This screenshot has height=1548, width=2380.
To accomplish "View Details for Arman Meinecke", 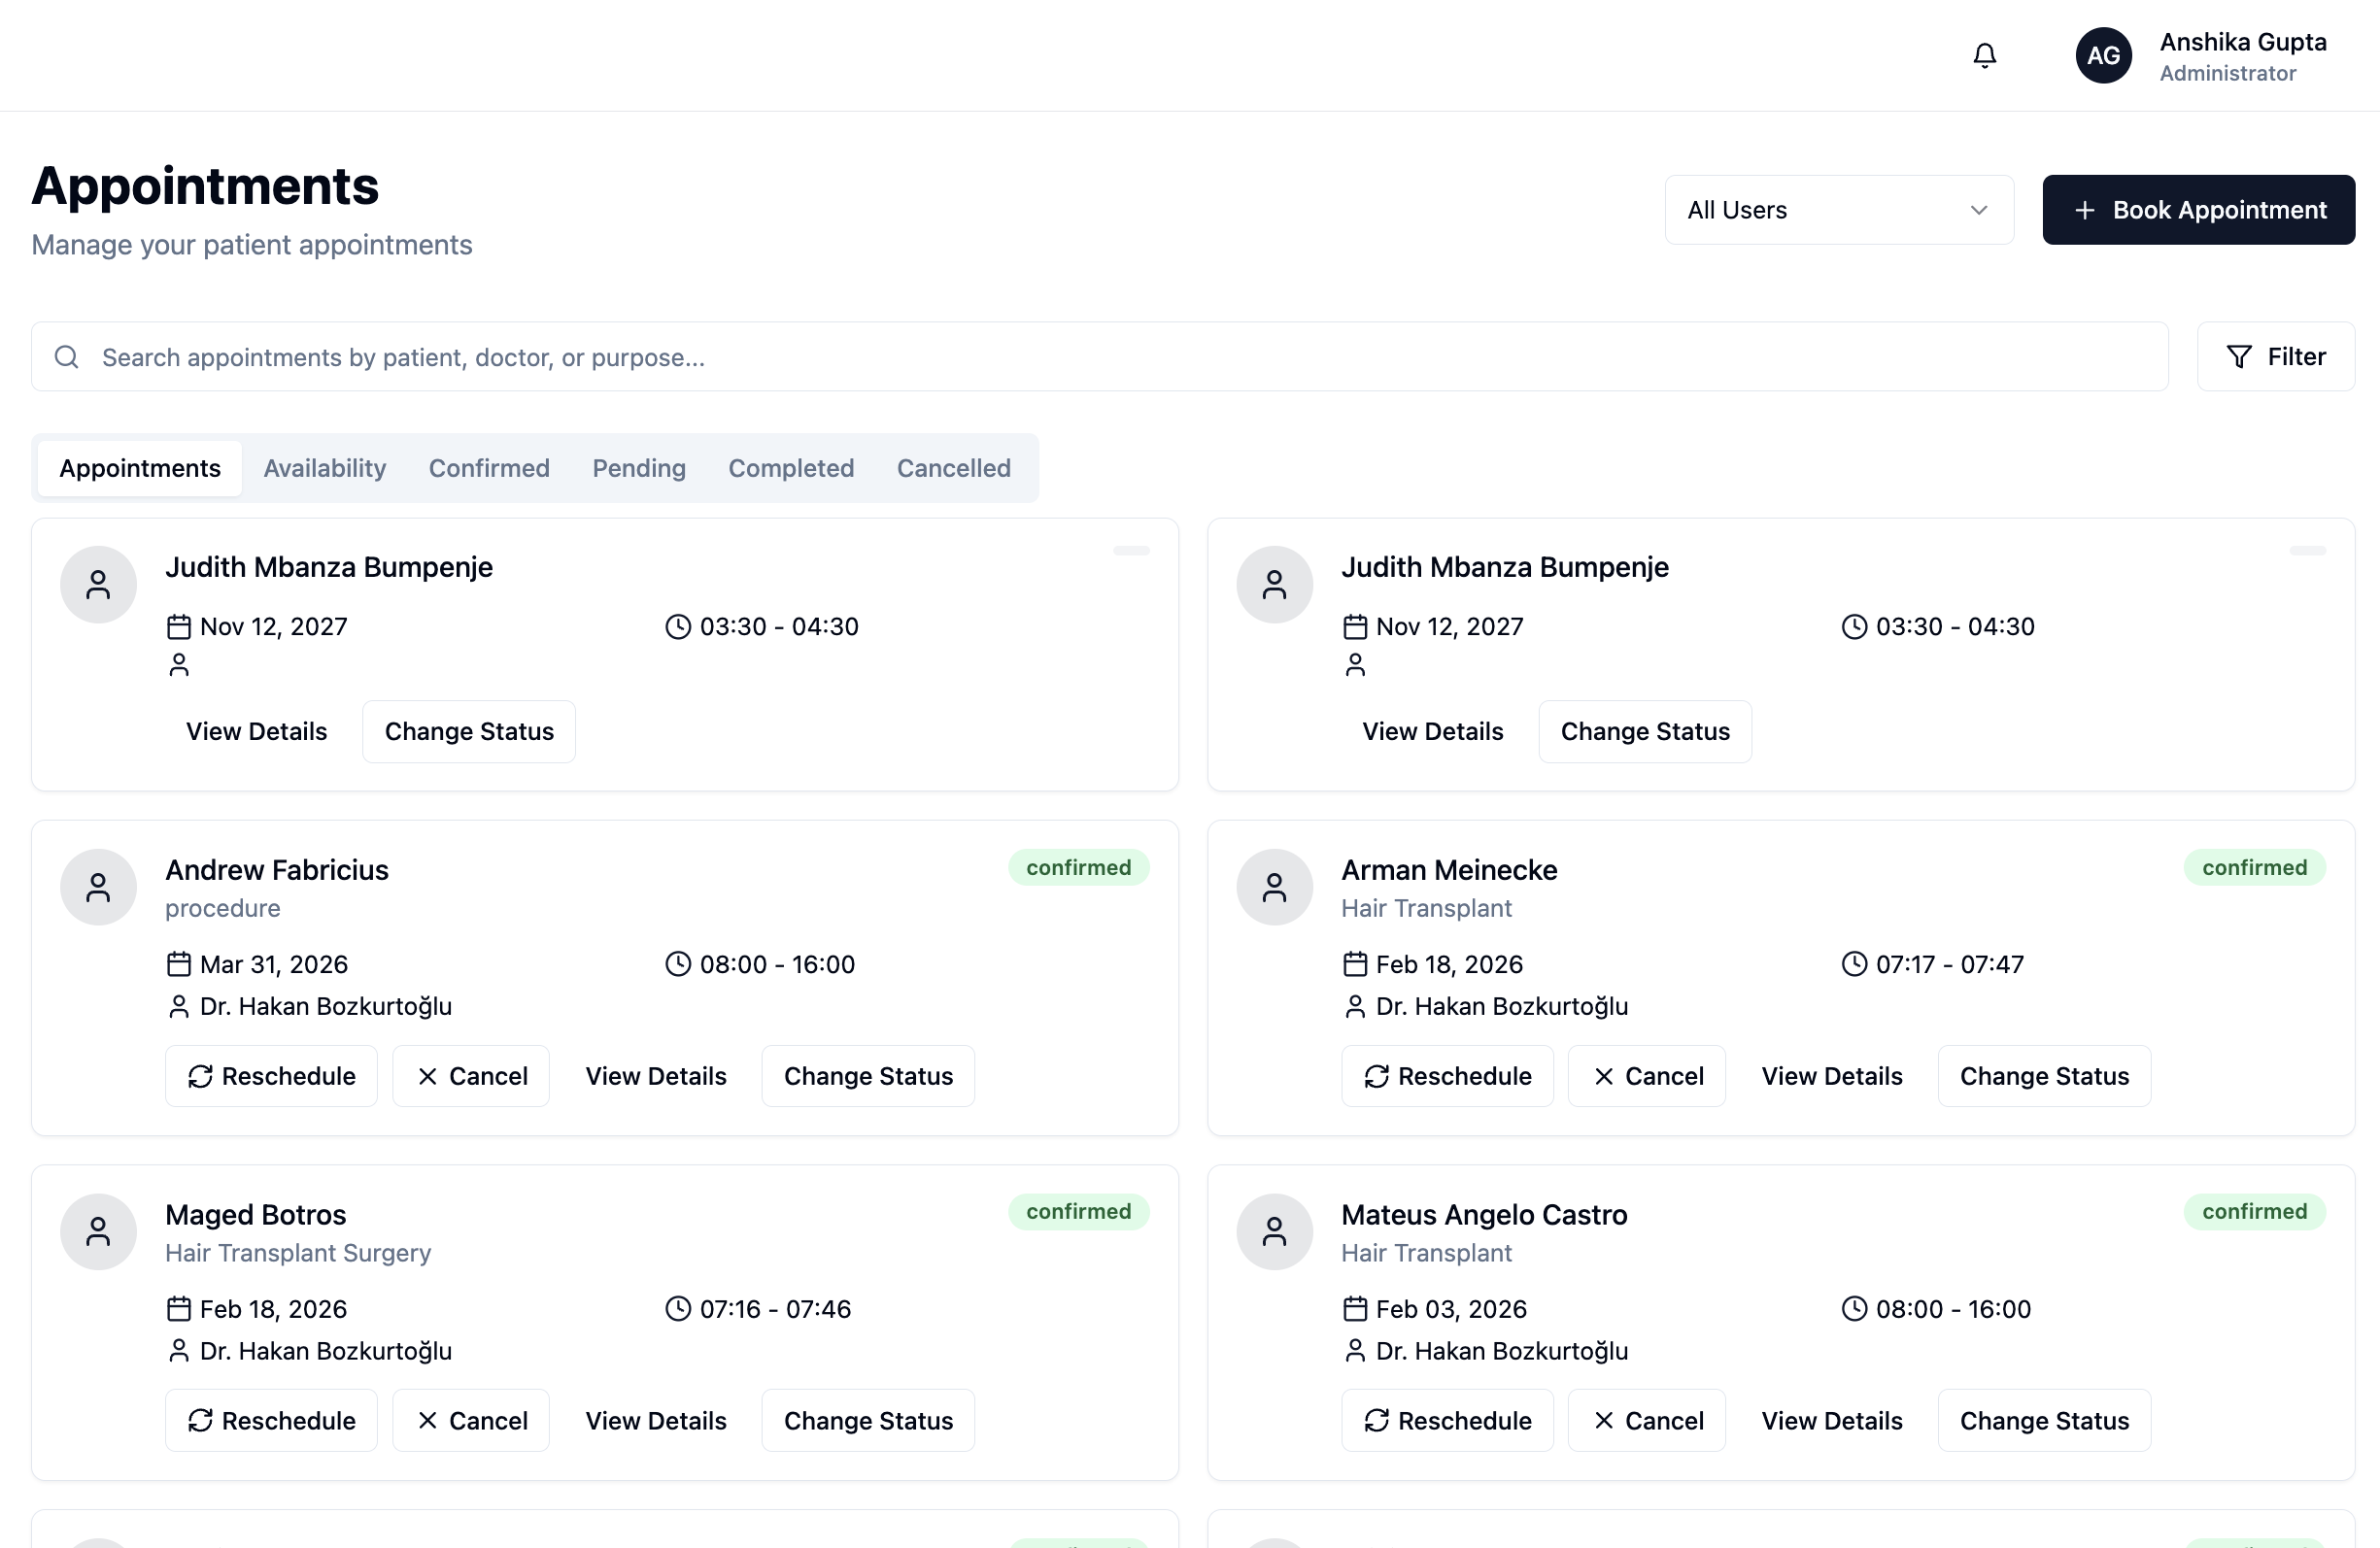I will 1831,1076.
